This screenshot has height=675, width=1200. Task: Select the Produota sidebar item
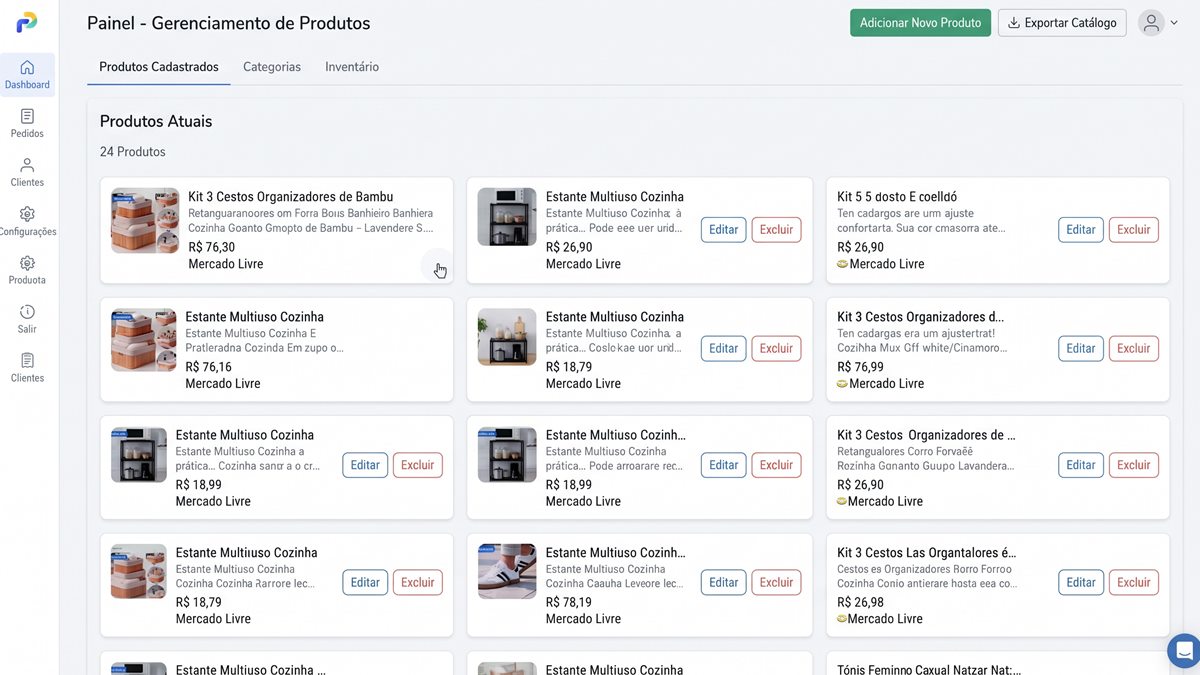coord(27,271)
